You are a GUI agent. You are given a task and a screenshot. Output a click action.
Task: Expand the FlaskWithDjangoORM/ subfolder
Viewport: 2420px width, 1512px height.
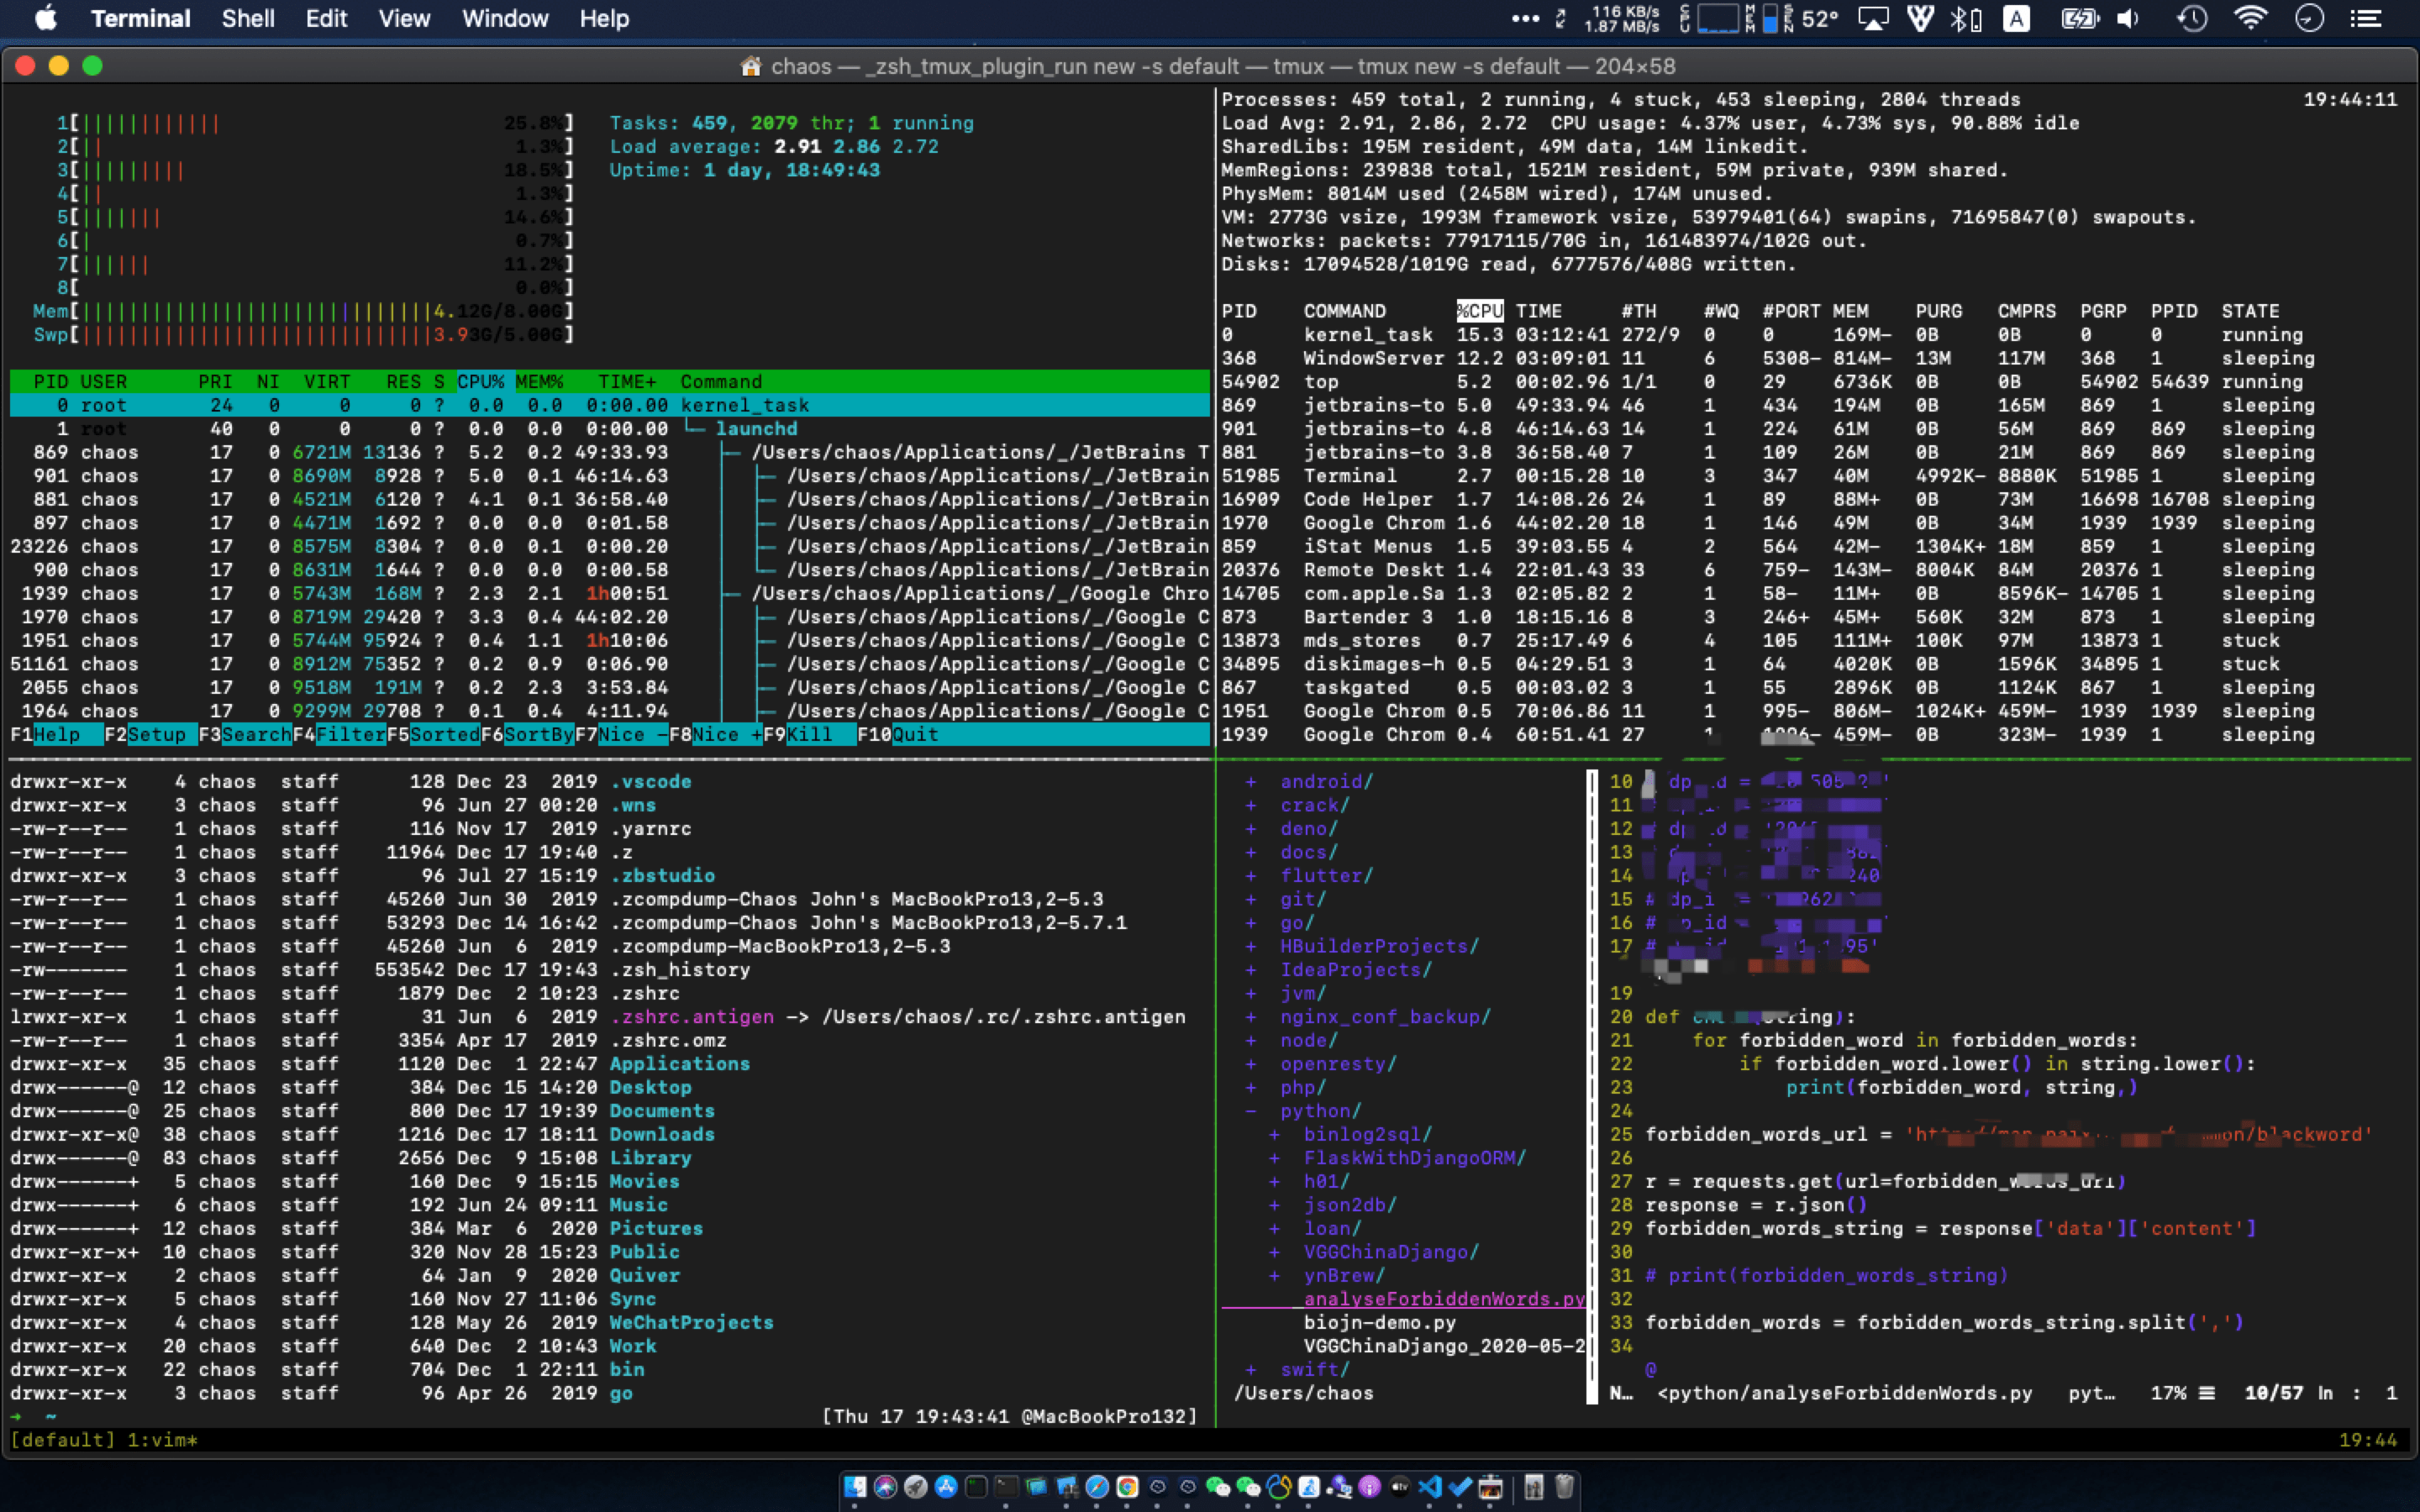1414,1157
